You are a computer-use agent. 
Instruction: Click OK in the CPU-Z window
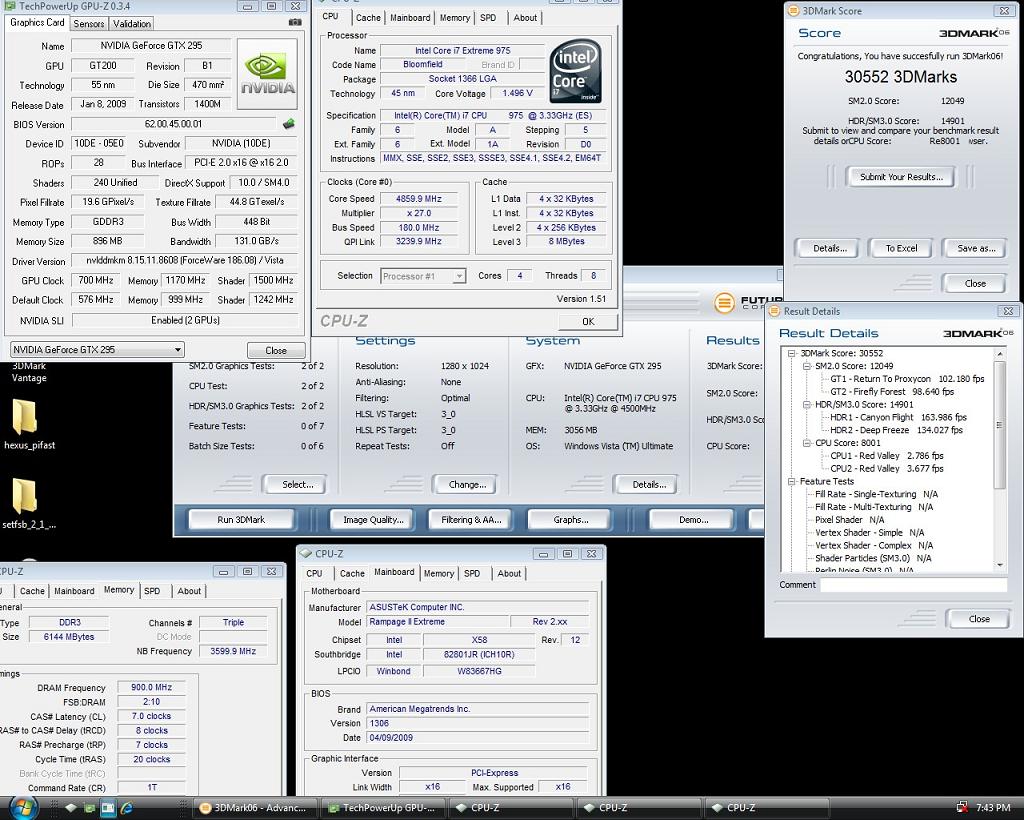point(588,321)
